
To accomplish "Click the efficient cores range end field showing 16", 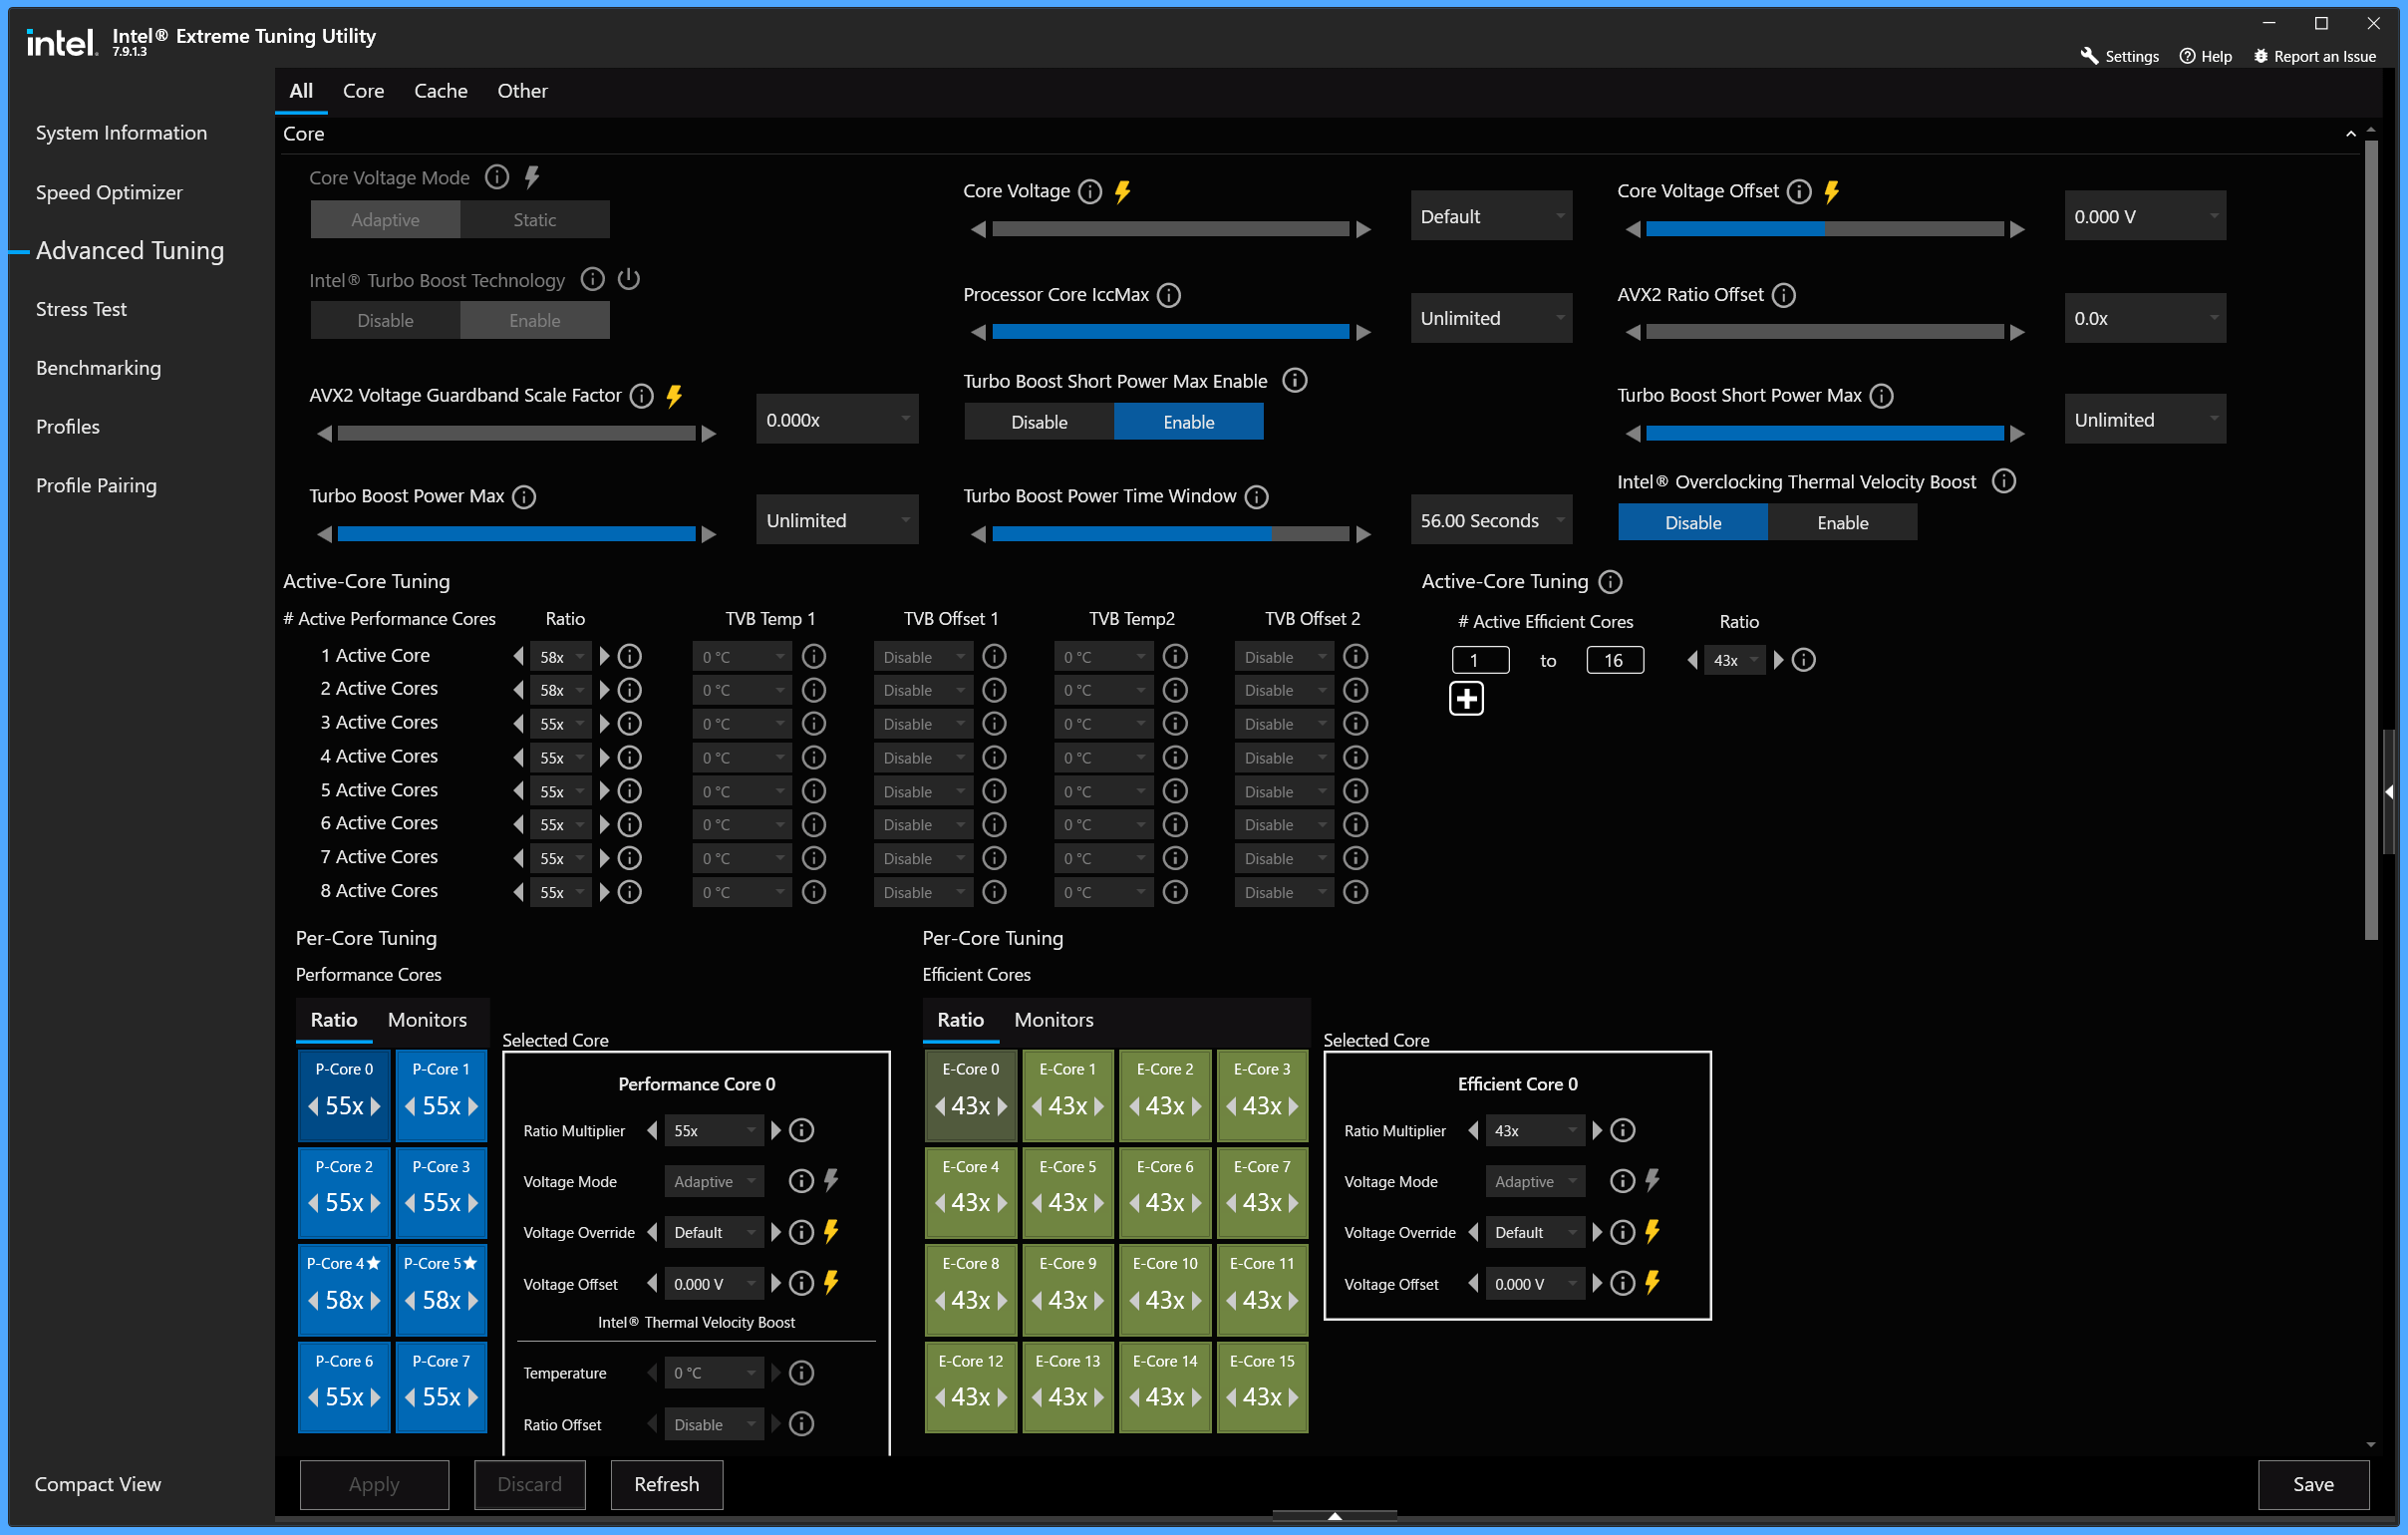I will [1614, 660].
